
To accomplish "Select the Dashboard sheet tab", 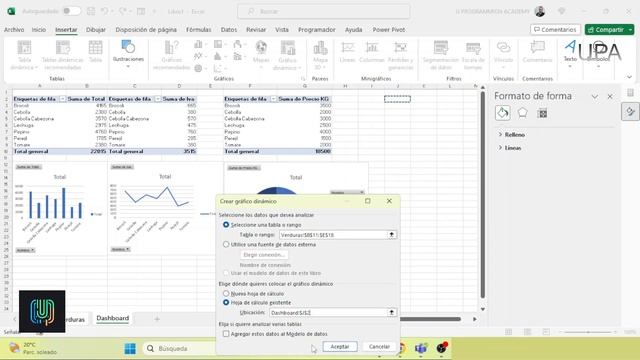I will coord(113,318).
